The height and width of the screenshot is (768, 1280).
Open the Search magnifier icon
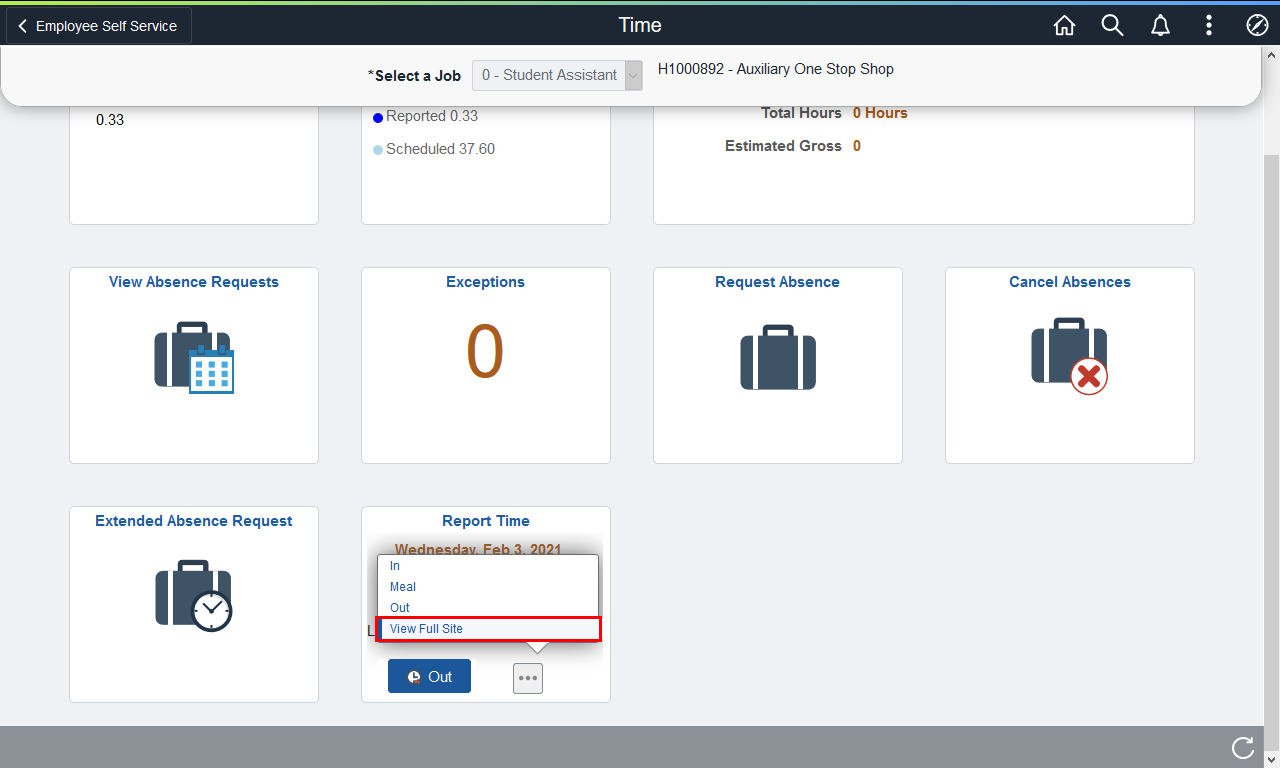(1112, 26)
